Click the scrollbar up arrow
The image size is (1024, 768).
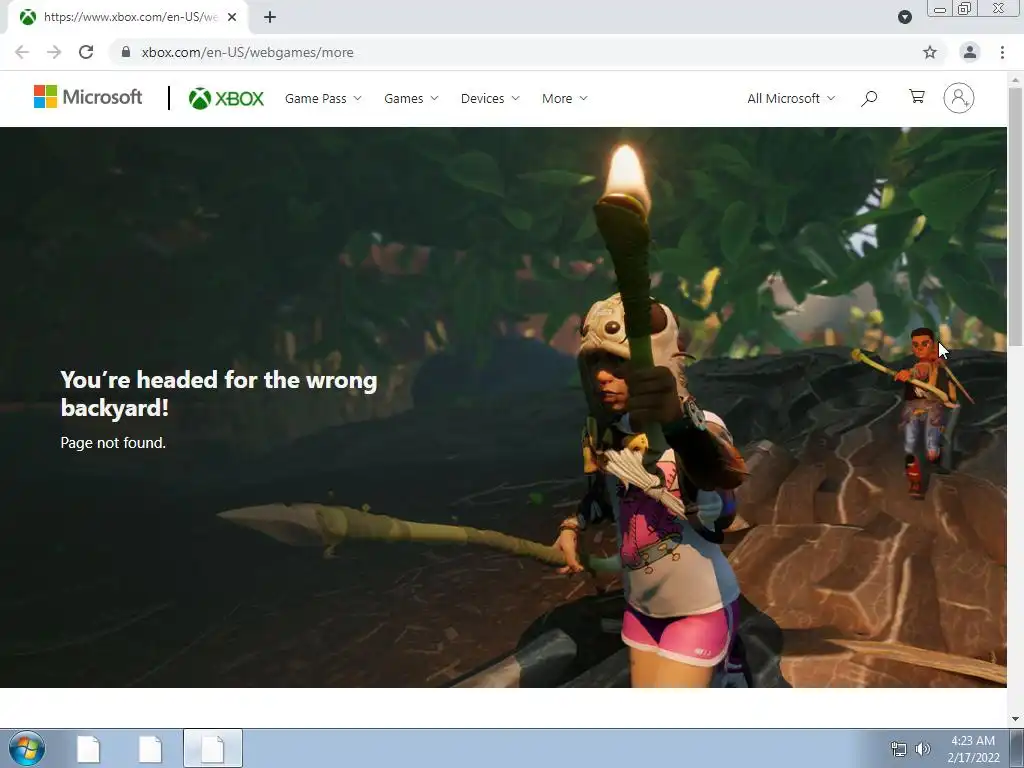(1015, 80)
